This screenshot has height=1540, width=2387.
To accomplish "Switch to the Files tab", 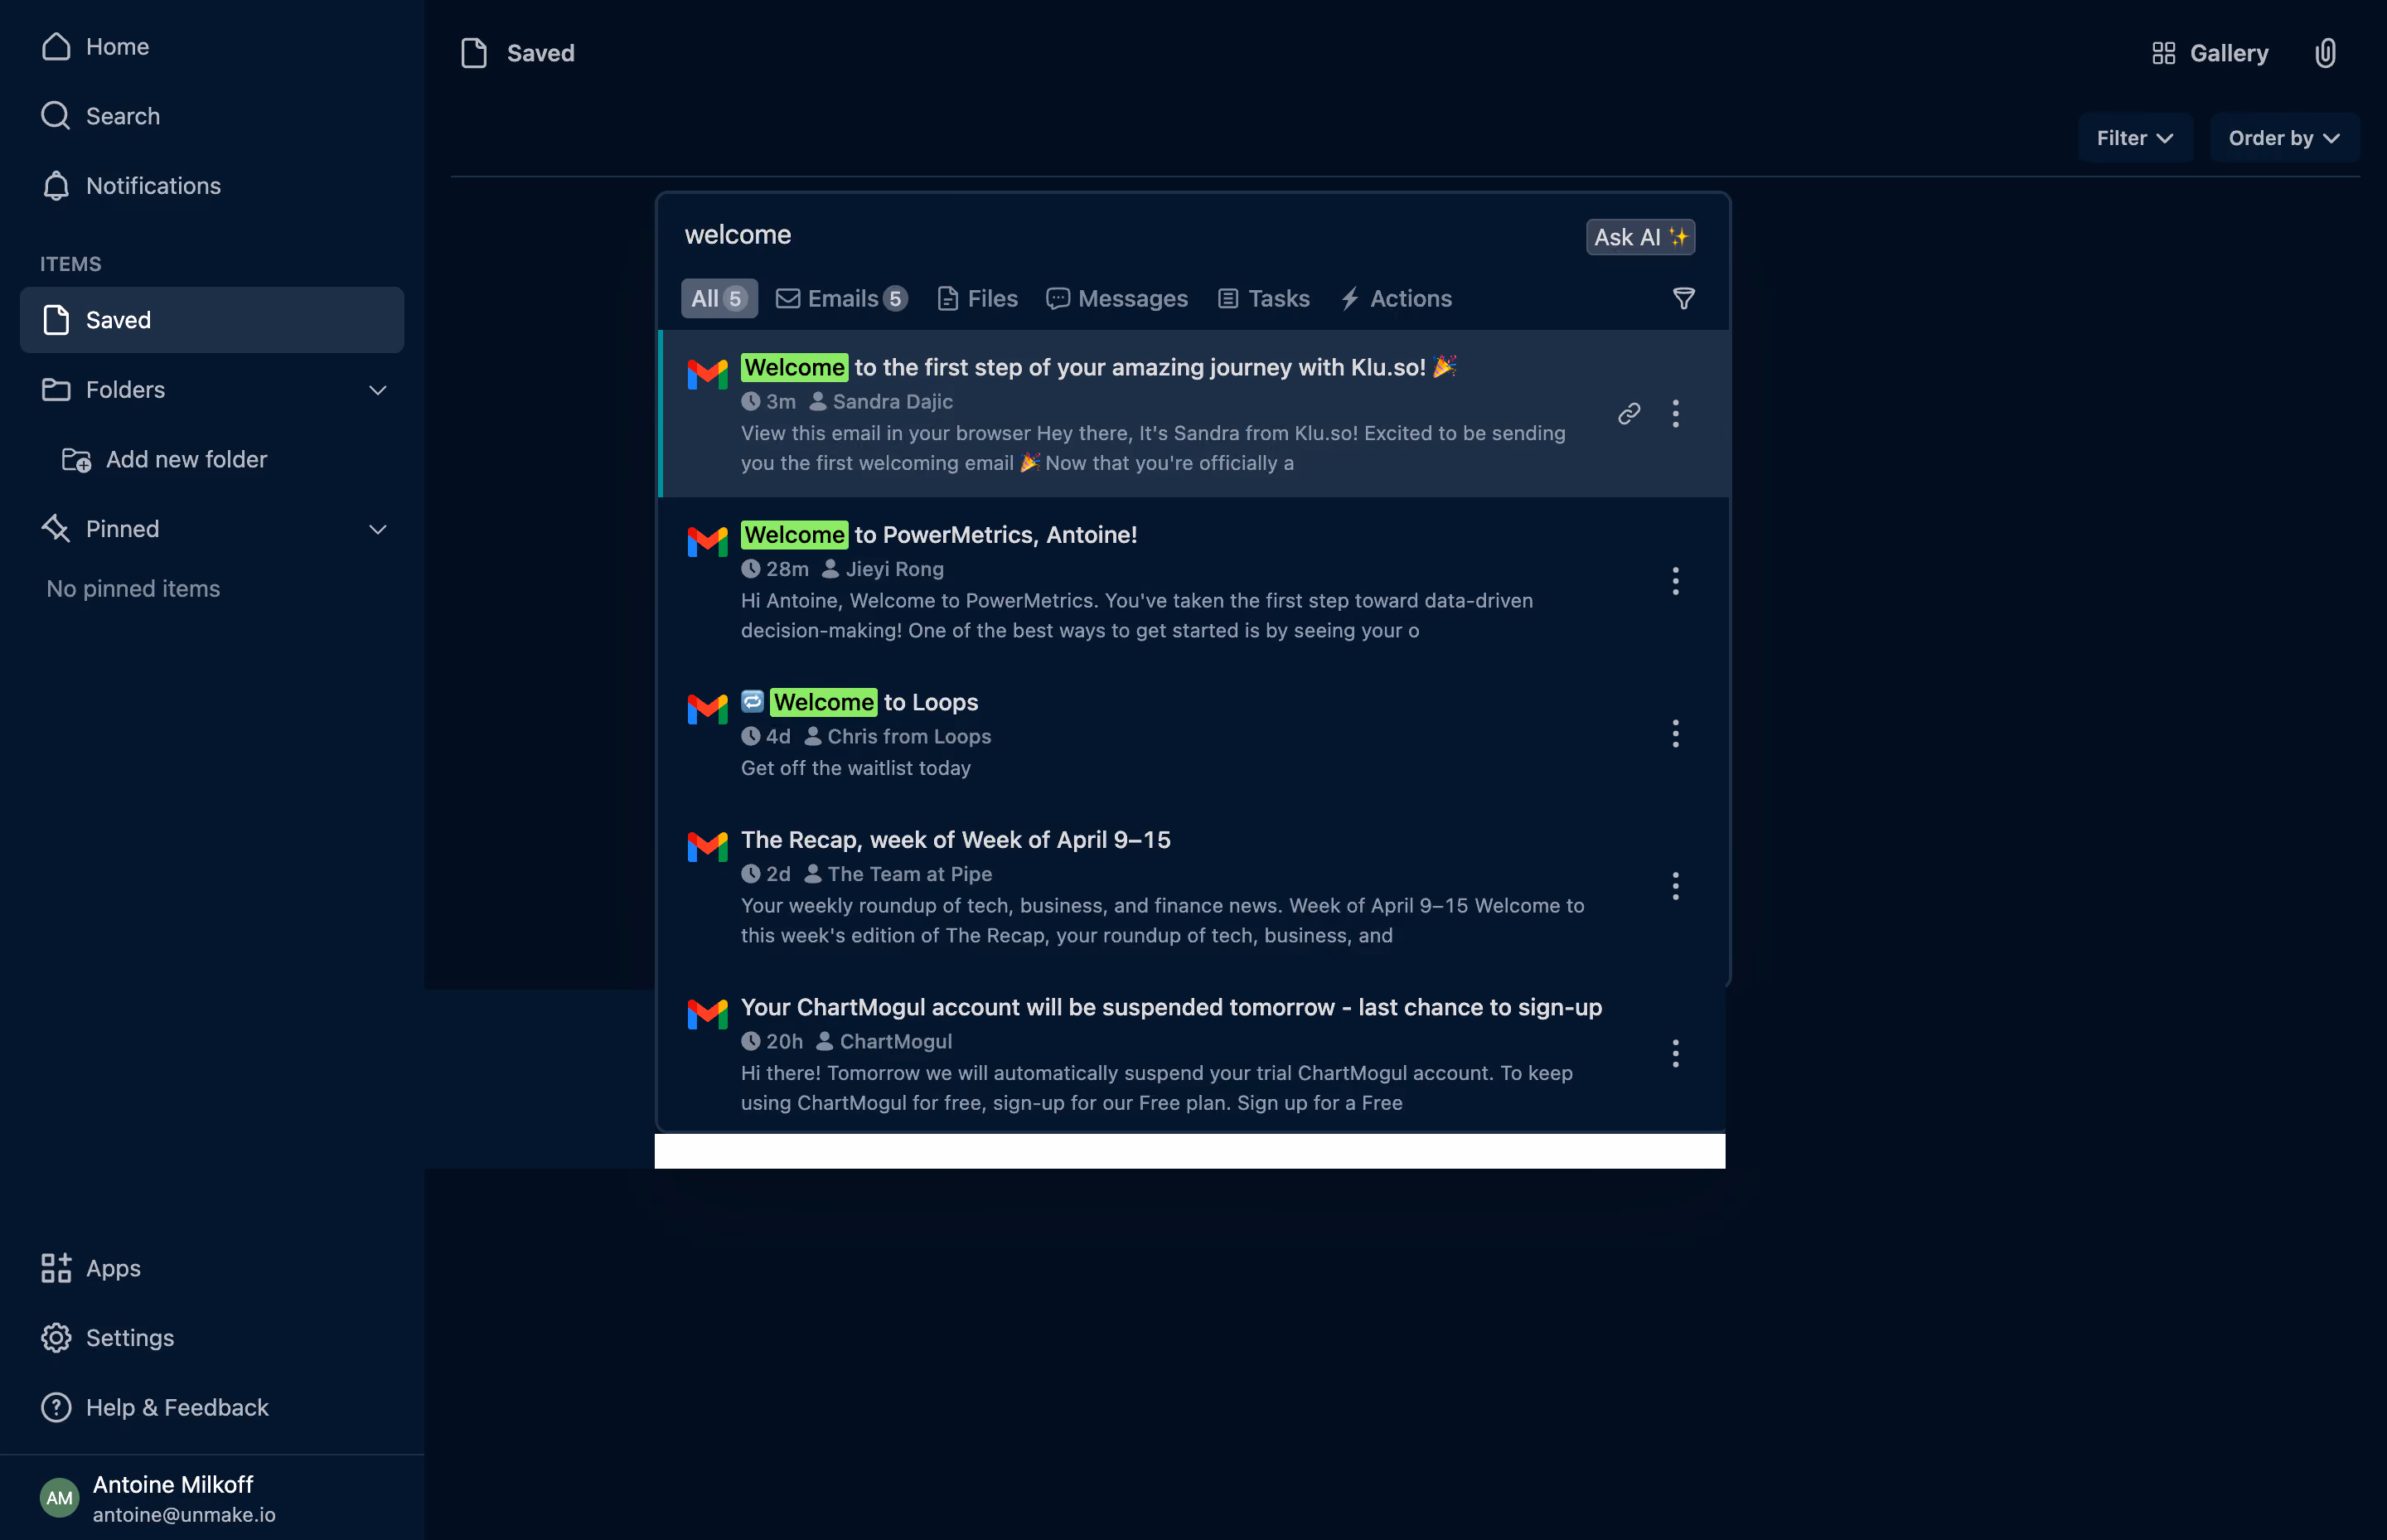I will pyautogui.click(x=977, y=298).
